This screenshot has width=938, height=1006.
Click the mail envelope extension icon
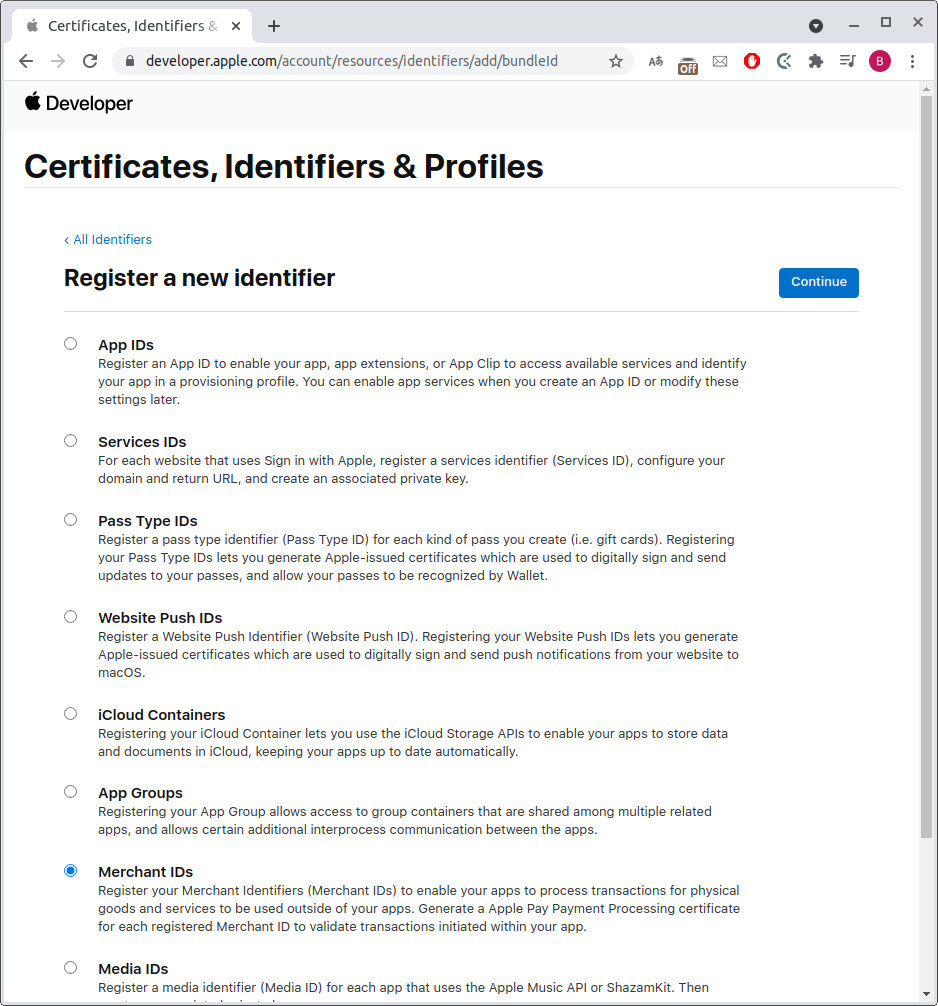tap(720, 61)
